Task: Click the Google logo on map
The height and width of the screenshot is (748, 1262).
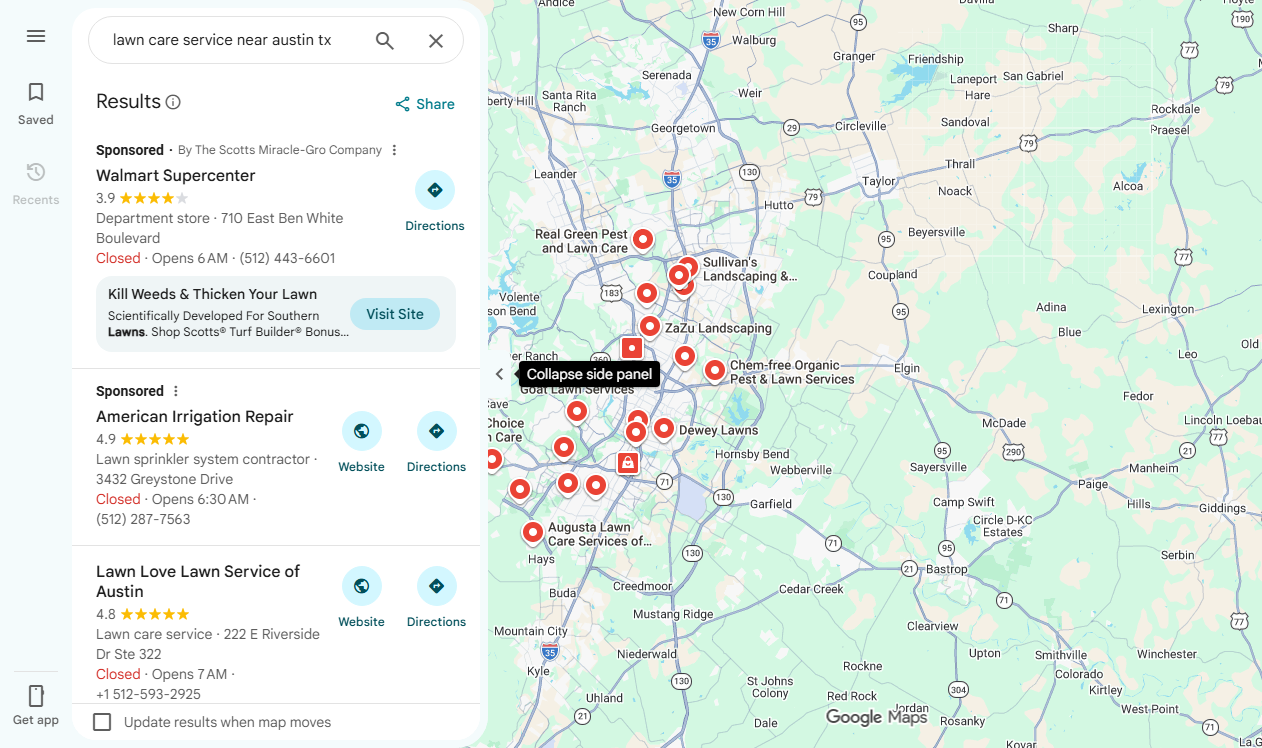Action: point(877,717)
